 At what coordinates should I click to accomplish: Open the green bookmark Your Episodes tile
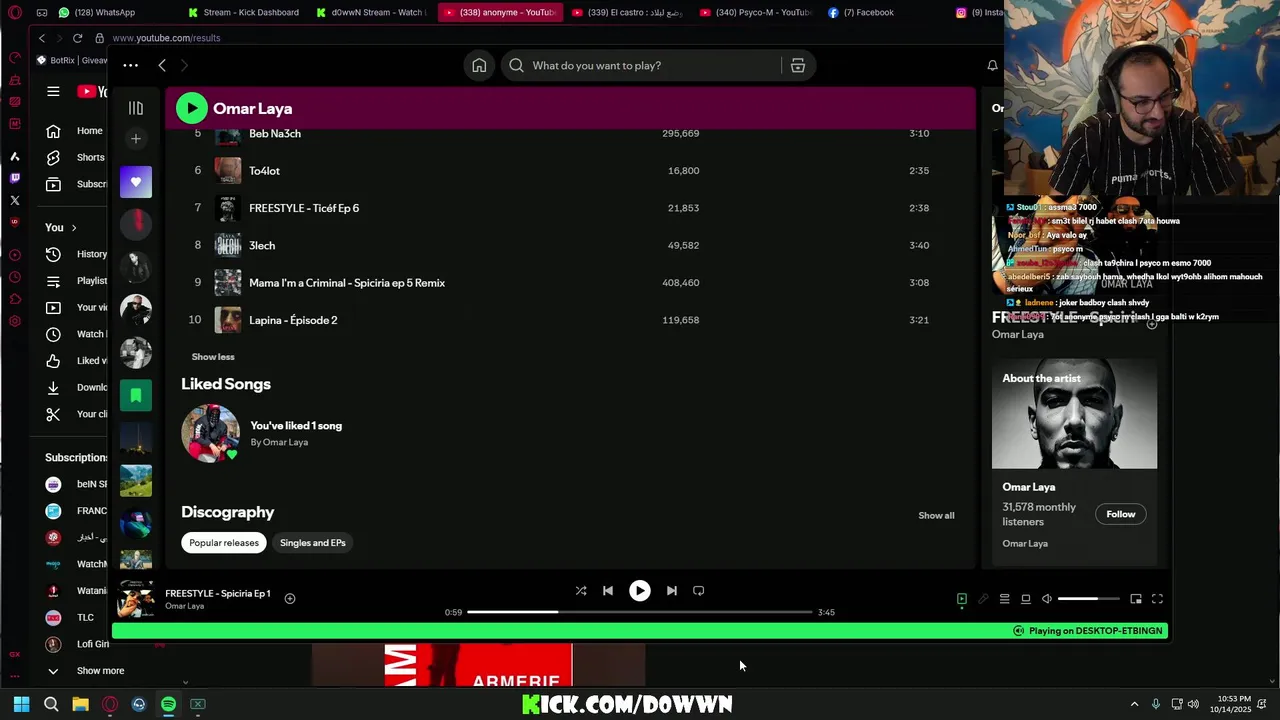pyautogui.click(x=136, y=395)
